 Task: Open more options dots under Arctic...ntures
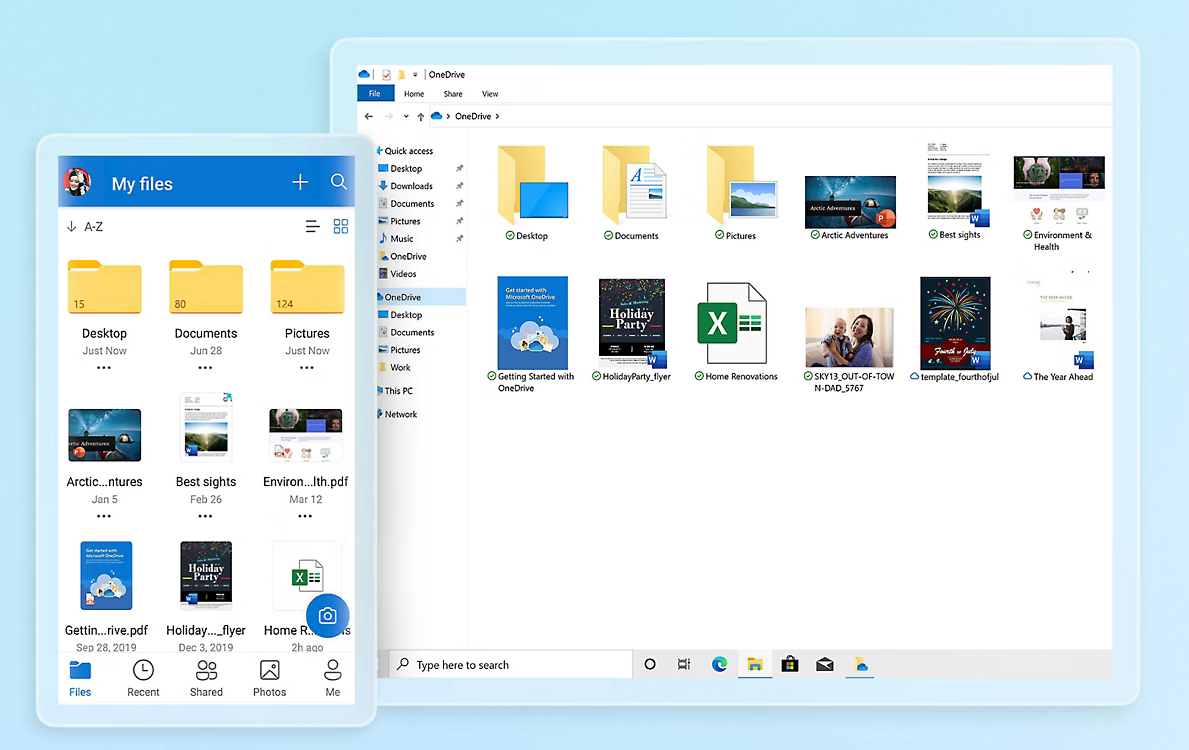pyautogui.click(x=104, y=516)
